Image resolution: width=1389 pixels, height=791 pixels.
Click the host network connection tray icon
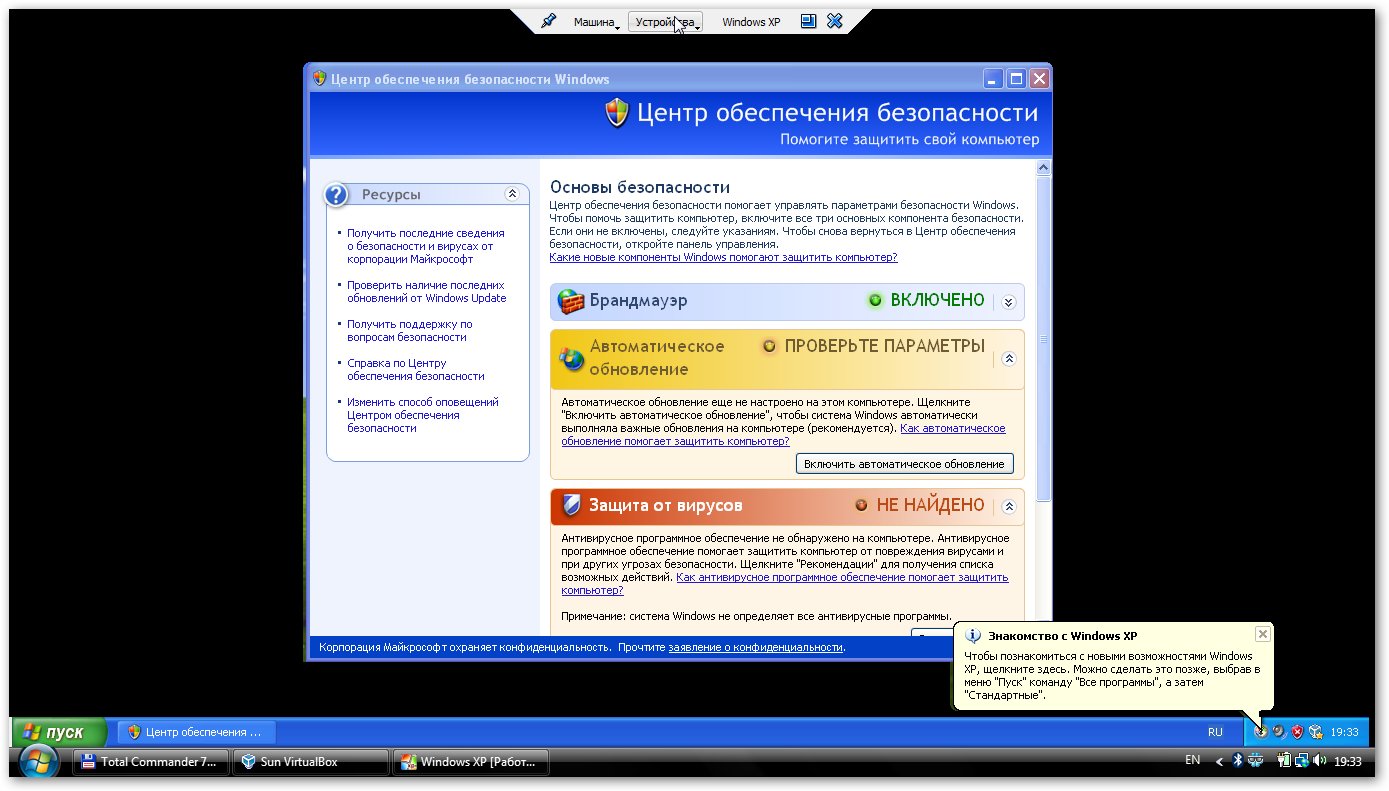[x=1300, y=761]
